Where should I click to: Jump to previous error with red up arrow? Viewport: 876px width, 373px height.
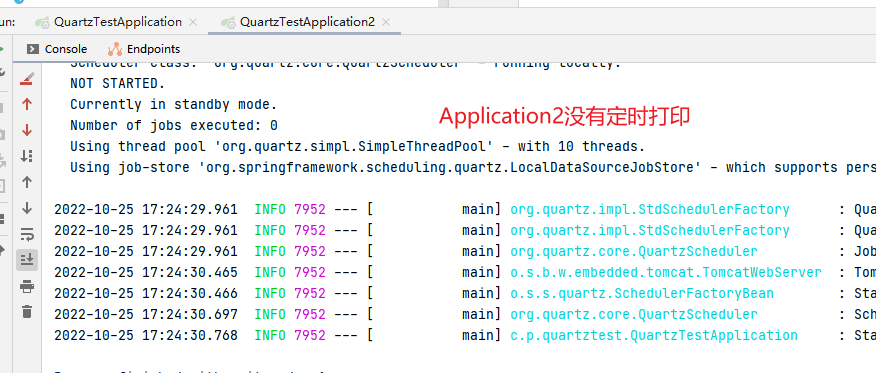(x=27, y=104)
